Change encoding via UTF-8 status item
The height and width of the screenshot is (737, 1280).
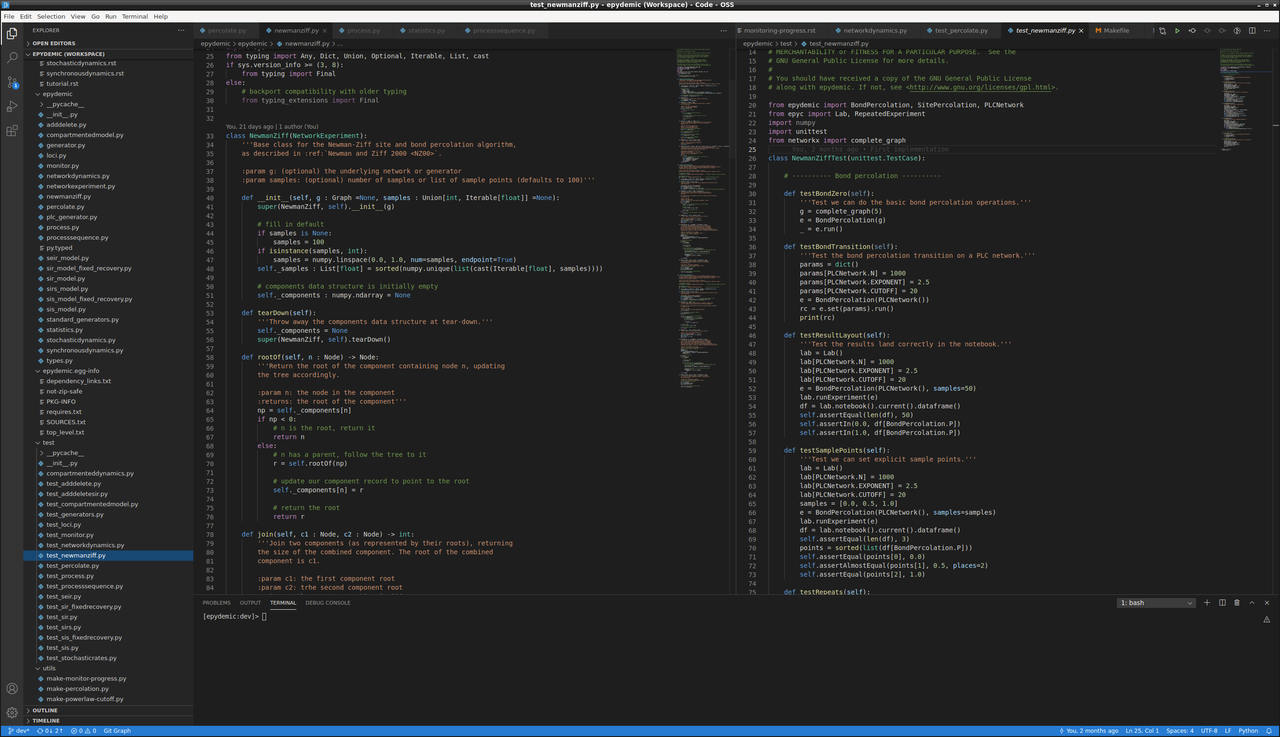1209,731
